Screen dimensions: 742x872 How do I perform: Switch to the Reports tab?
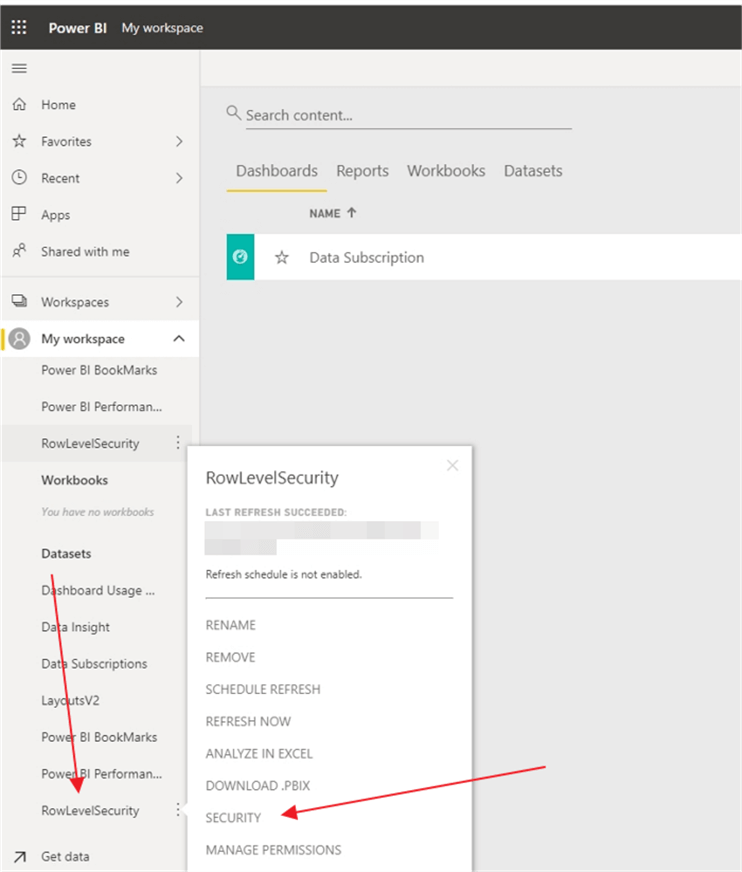(x=362, y=171)
